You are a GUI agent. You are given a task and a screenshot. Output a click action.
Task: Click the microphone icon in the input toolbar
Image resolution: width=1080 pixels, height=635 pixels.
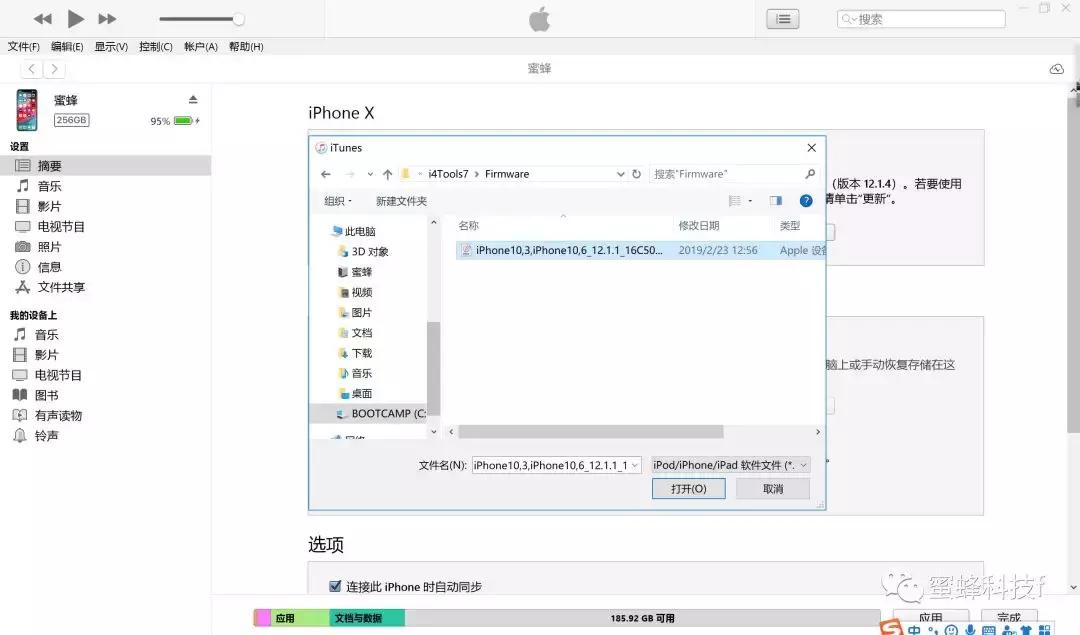970,630
